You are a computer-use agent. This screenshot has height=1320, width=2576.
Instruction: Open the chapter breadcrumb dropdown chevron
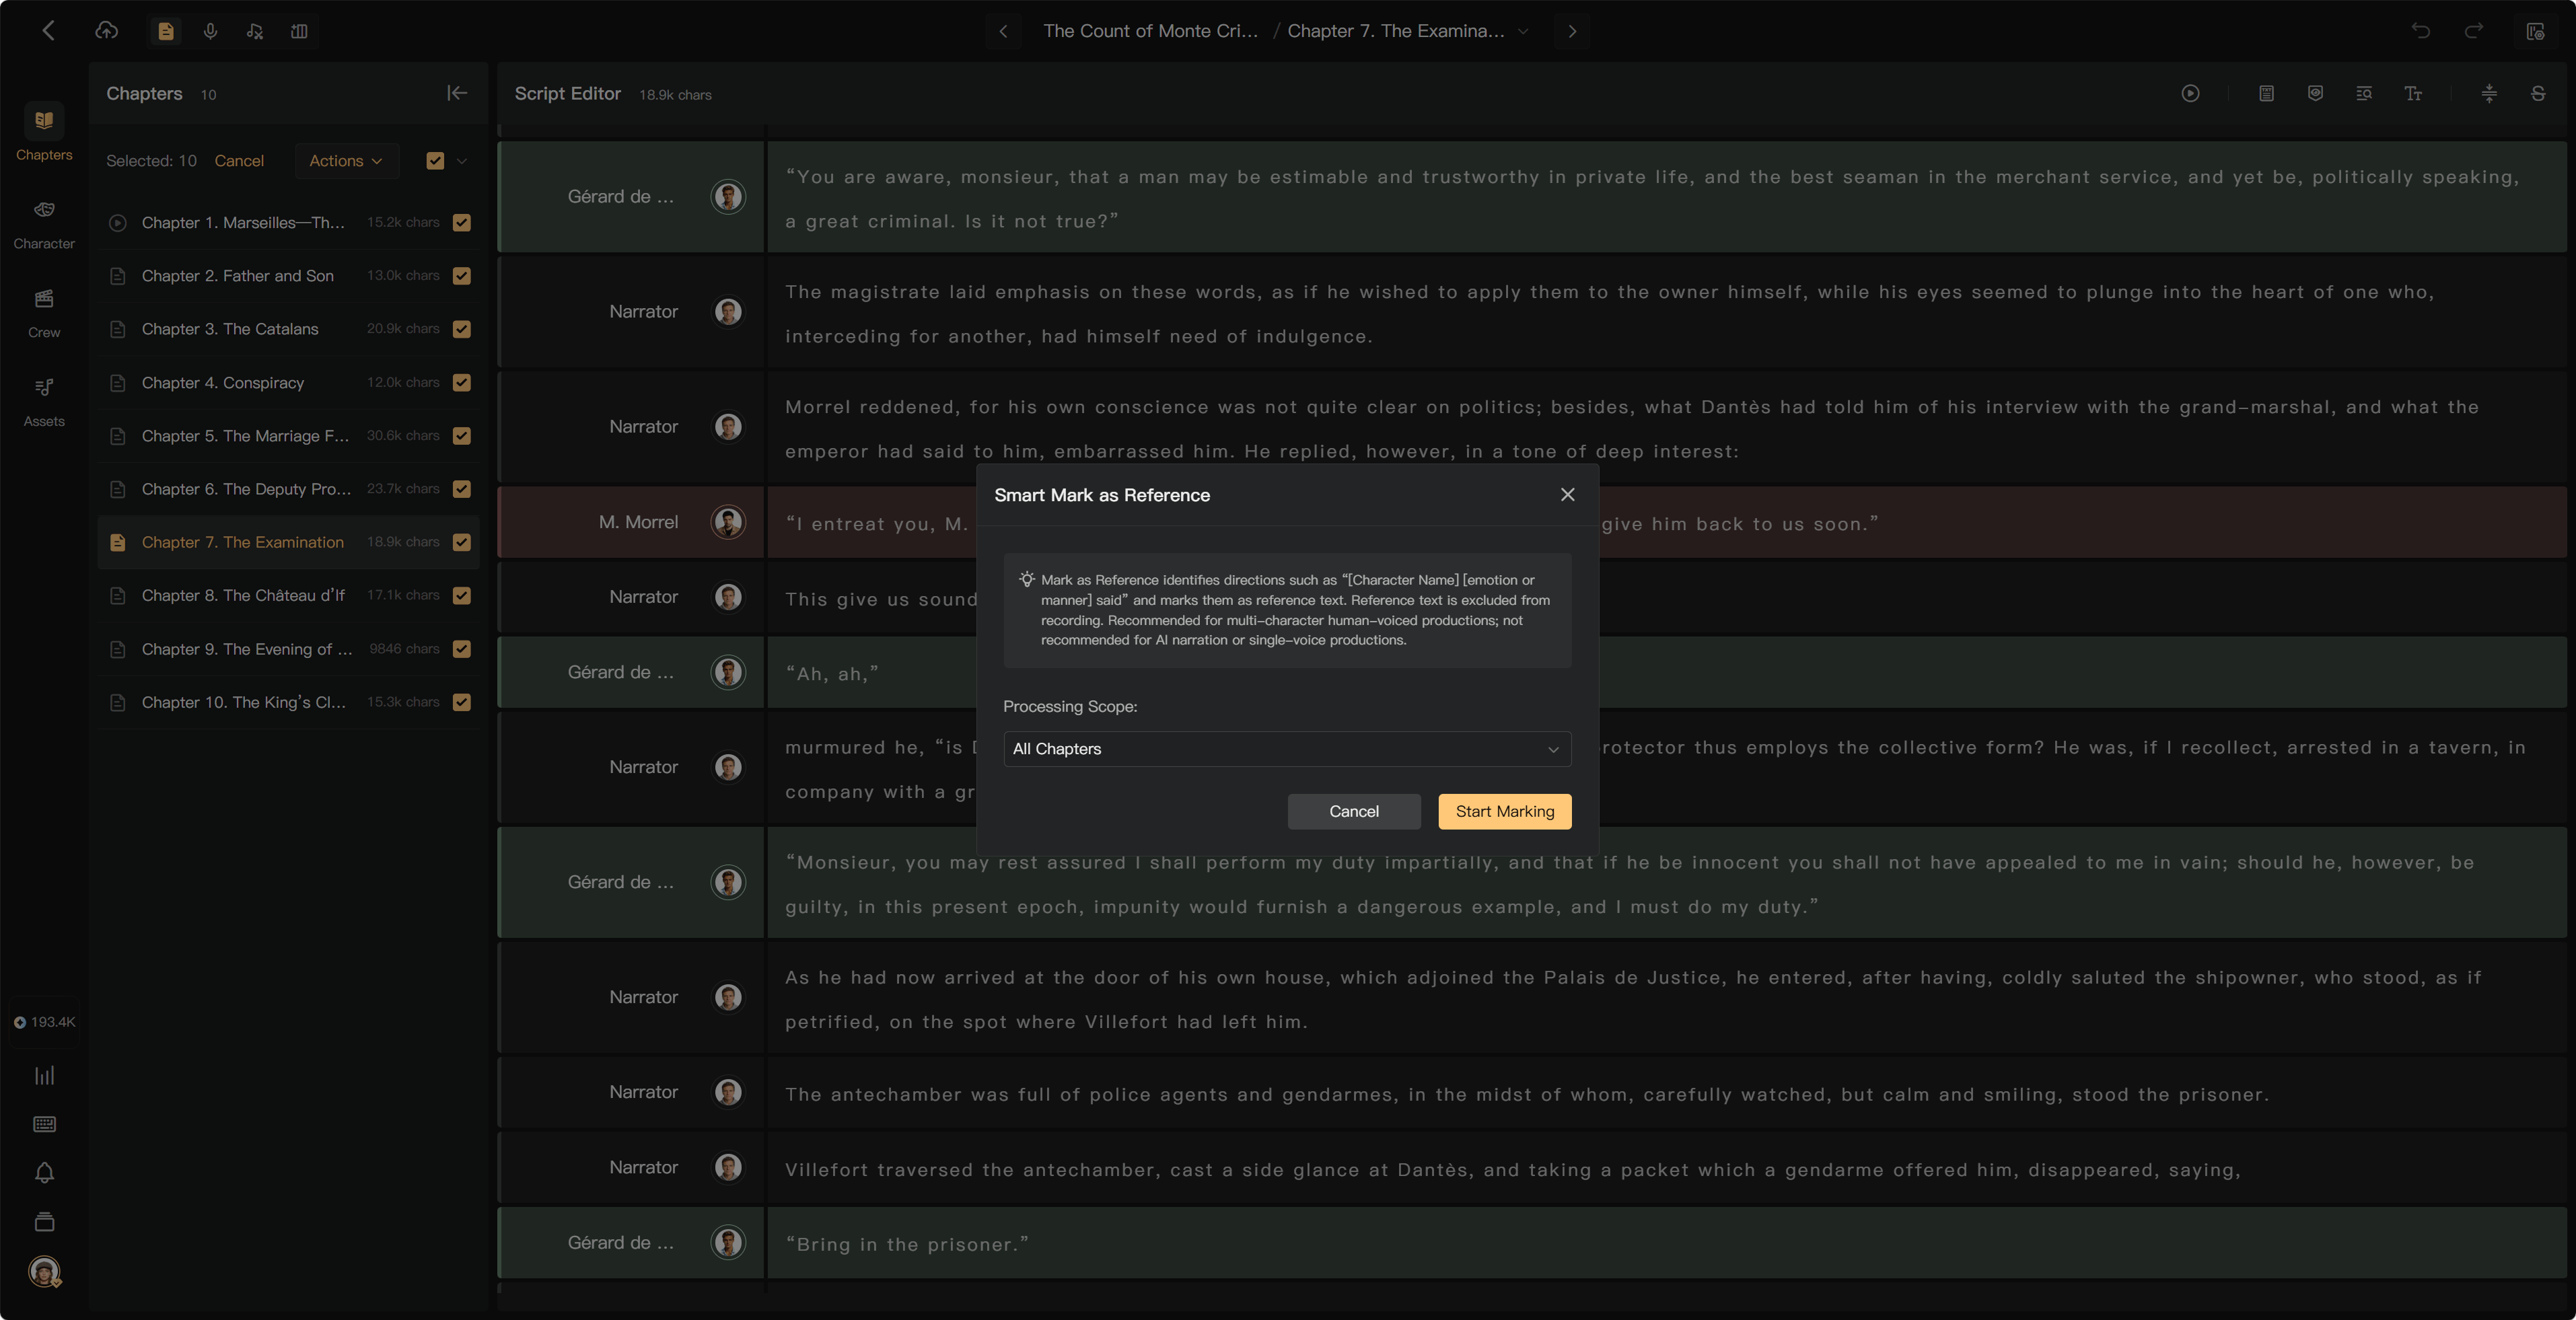[x=1523, y=31]
